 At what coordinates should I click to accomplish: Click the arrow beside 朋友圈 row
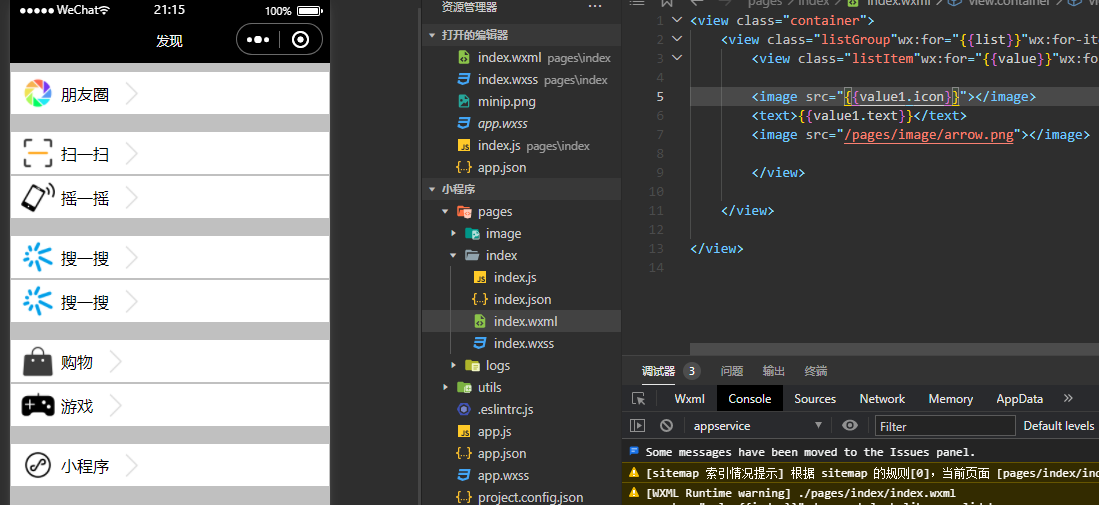click(132, 94)
